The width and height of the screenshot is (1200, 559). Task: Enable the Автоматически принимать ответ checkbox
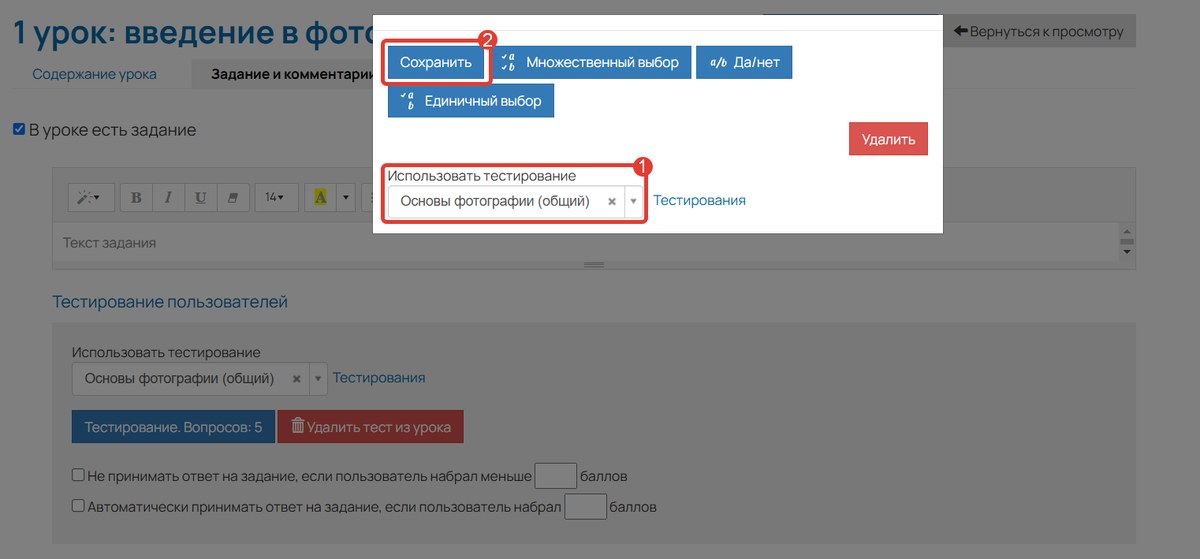(78, 506)
